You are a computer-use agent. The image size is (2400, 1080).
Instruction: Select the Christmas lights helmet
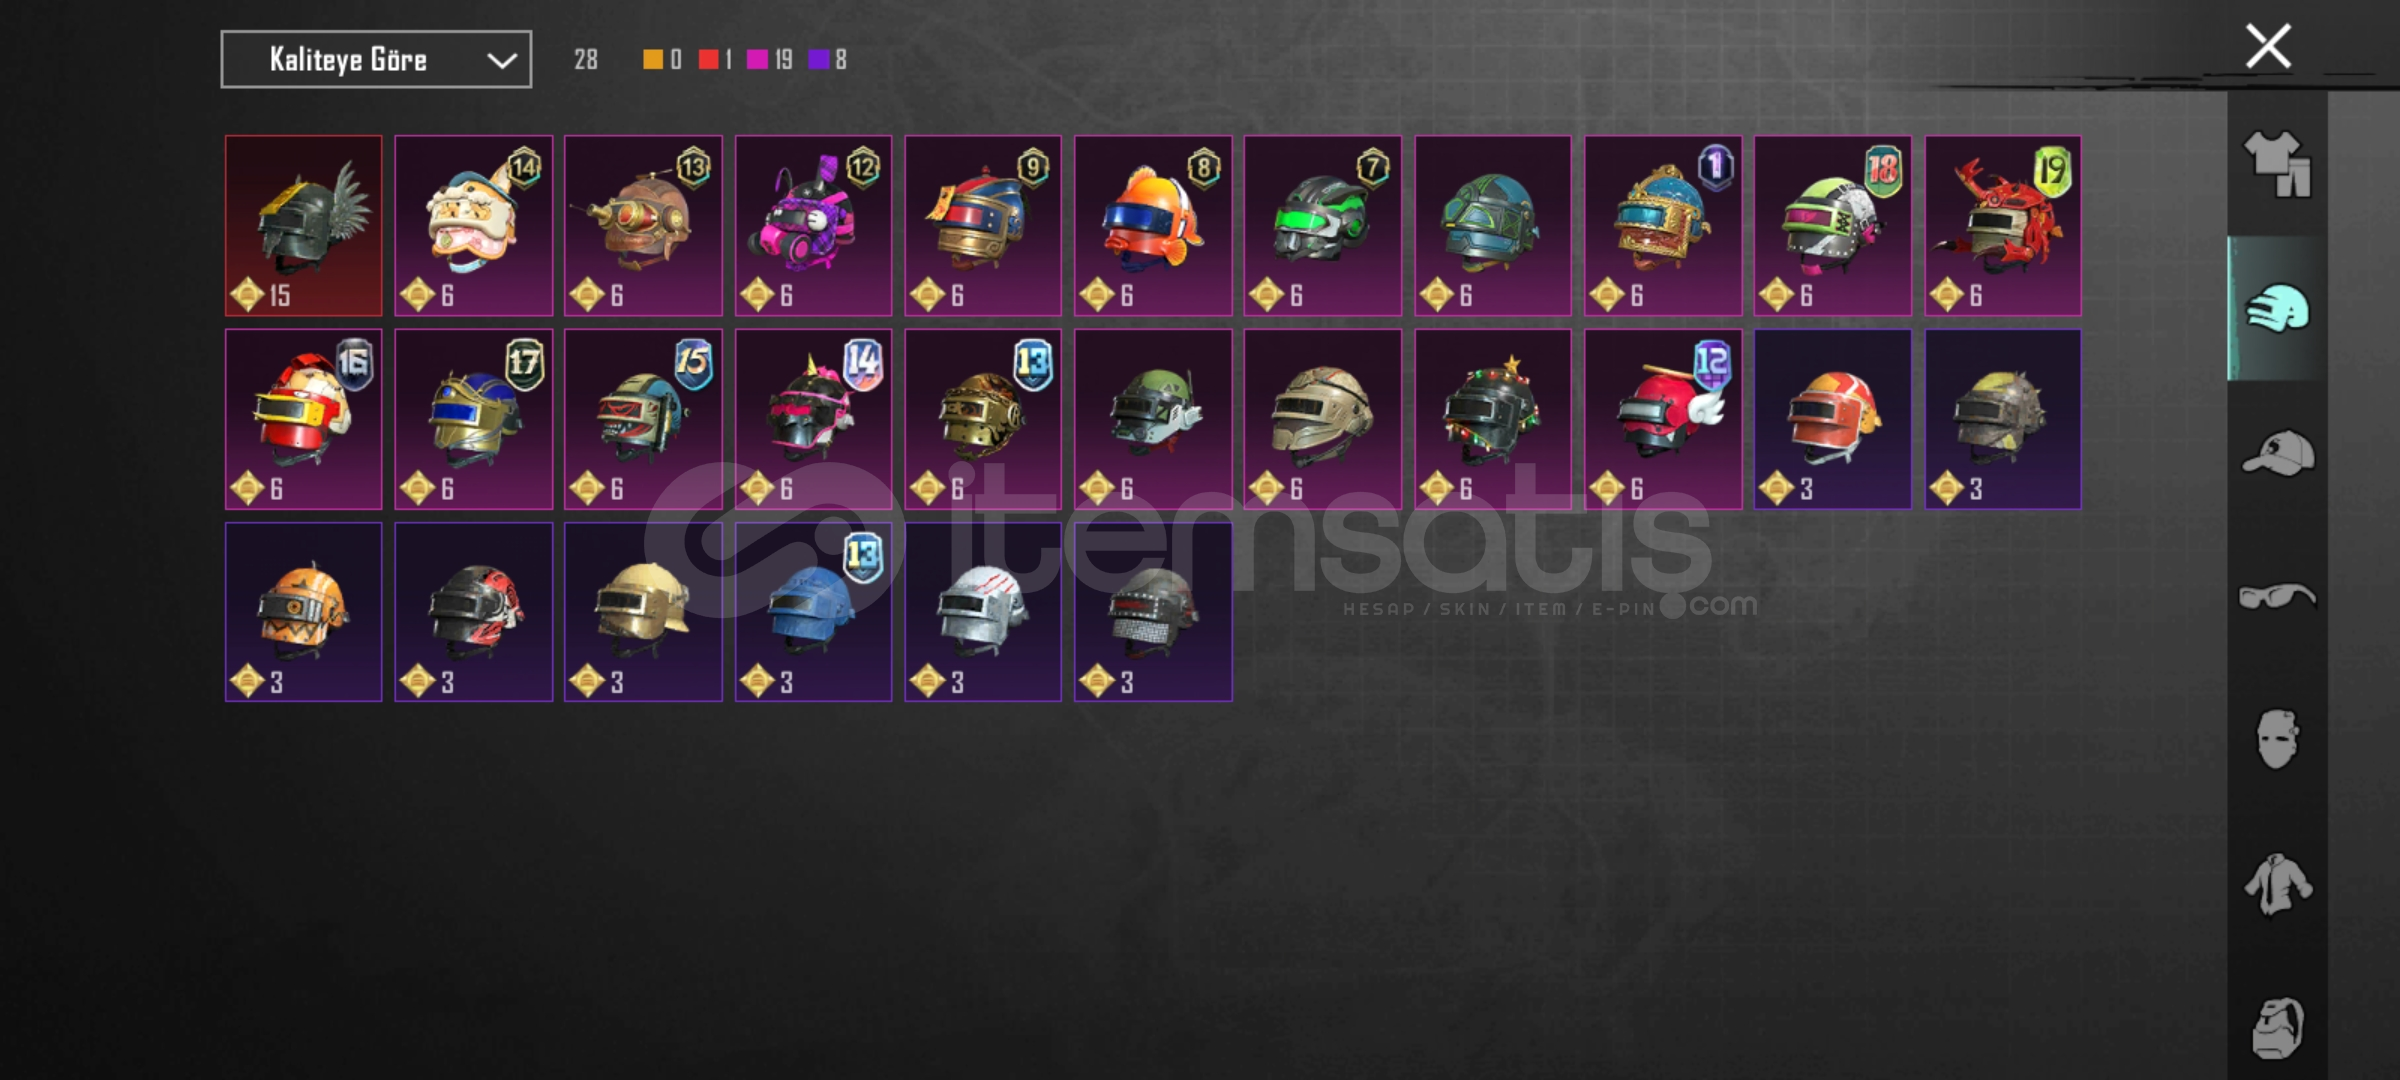pyautogui.click(x=1493, y=419)
